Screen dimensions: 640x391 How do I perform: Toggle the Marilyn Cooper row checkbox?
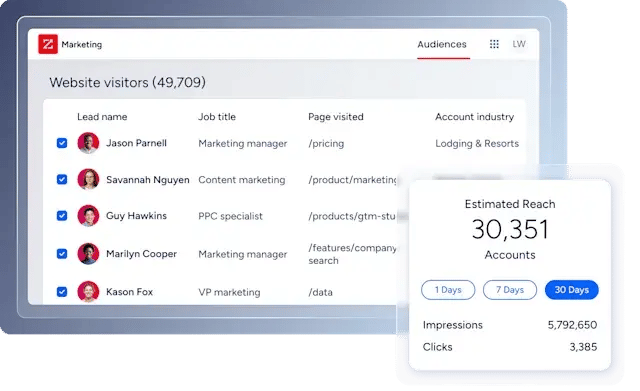(62, 253)
